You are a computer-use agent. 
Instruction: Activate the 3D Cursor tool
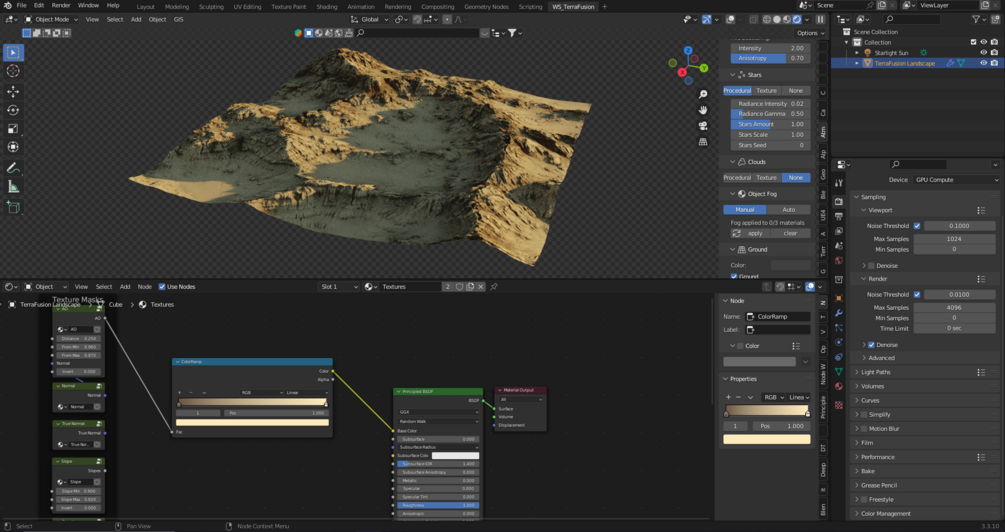(13, 71)
